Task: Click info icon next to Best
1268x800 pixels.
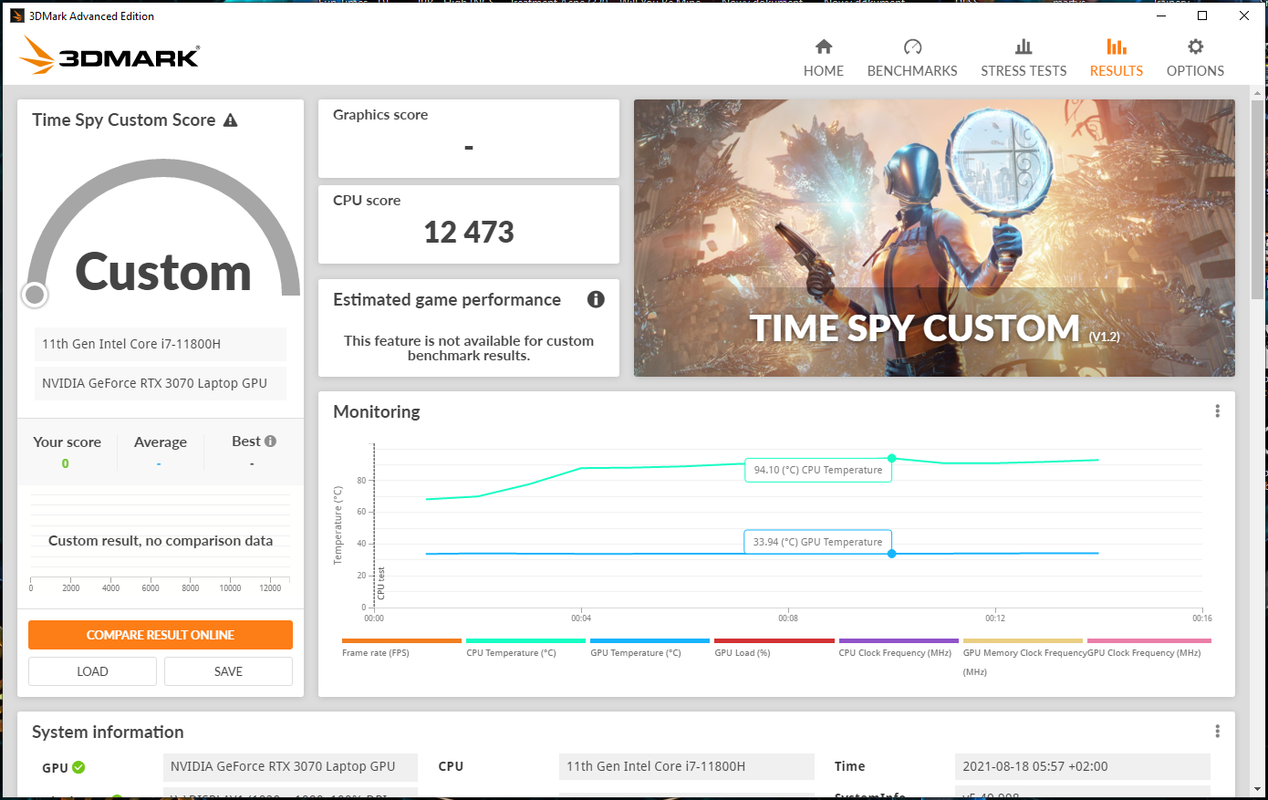Action: point(270,441)
